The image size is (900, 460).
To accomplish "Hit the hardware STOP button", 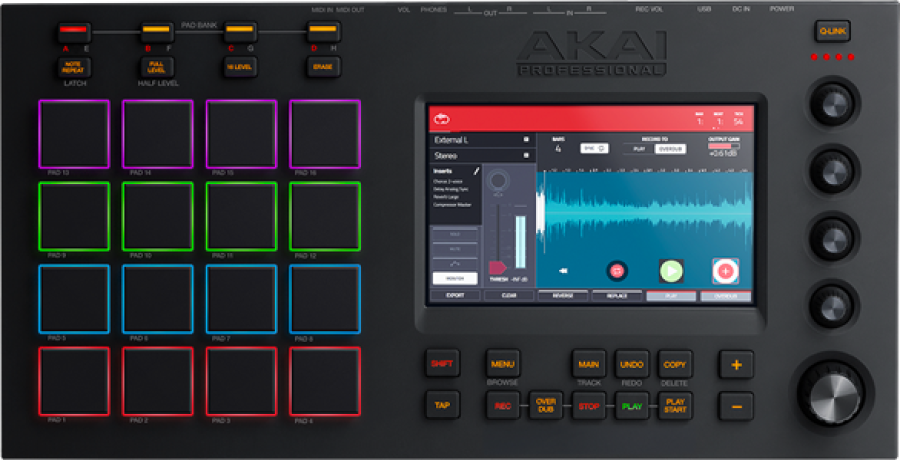I will click(589, 406).
